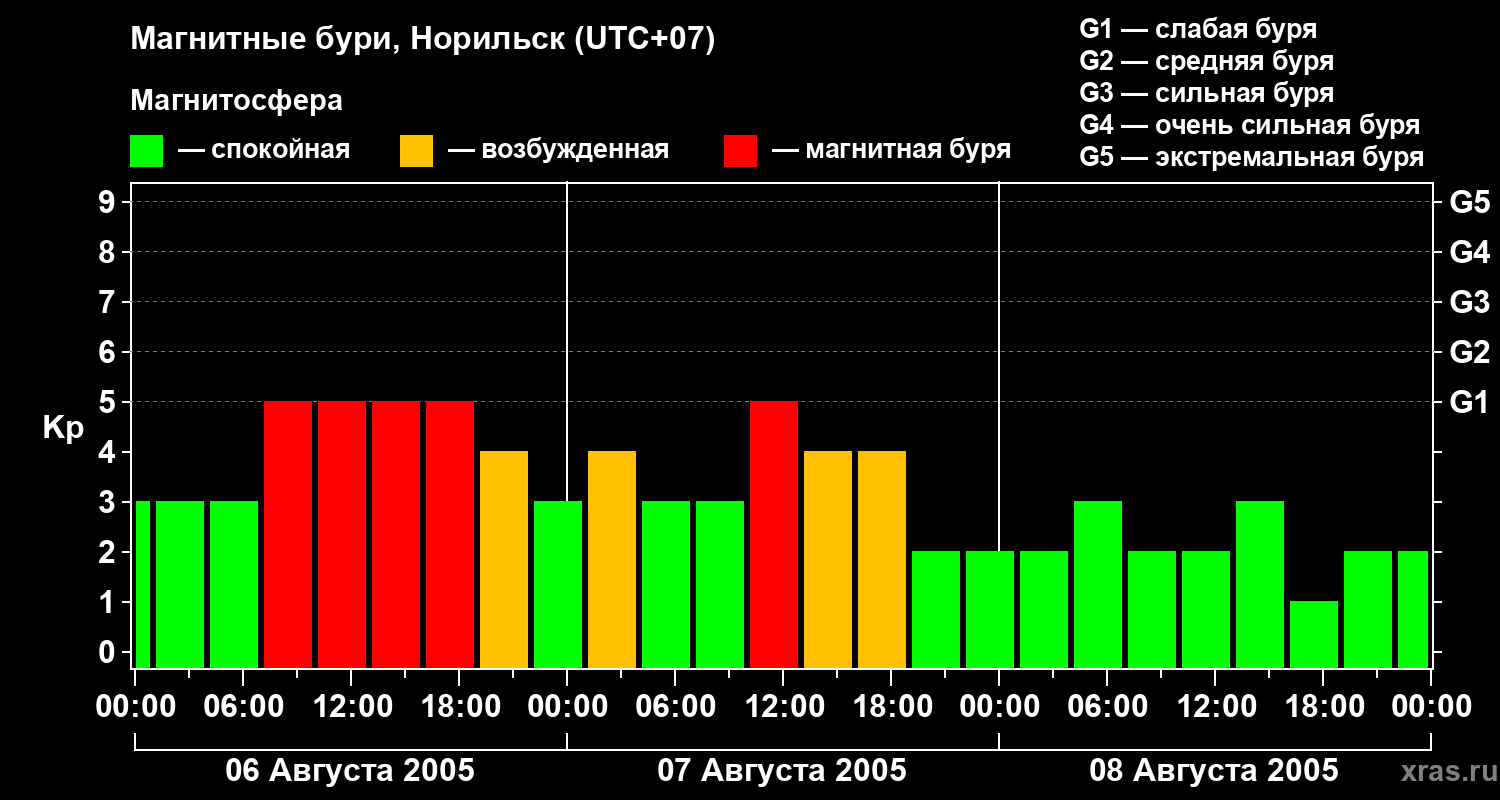
Task: Click the '5' value on the Kp axis
Action: 109,402
